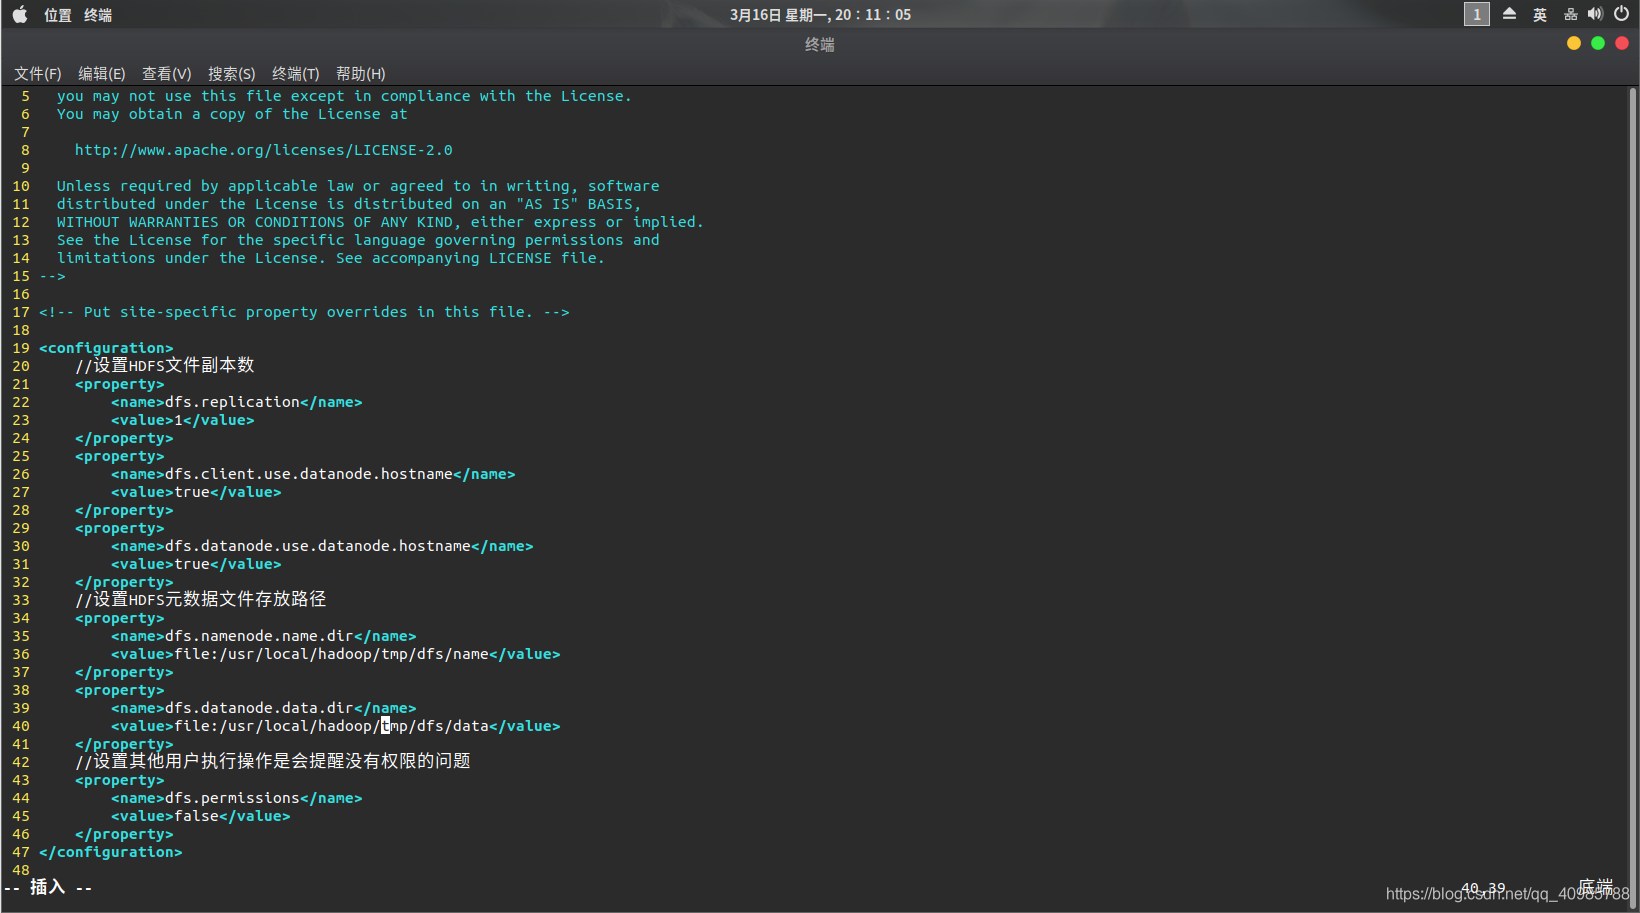
Task: Click the 'Put site-specific property overrides' comment
Action: tap(304, 312)
